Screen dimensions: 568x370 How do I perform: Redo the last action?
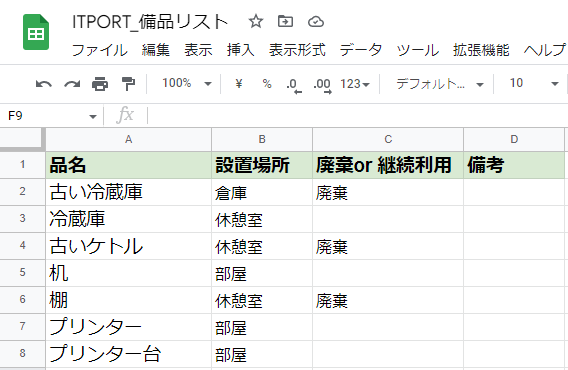pos(72,84)
